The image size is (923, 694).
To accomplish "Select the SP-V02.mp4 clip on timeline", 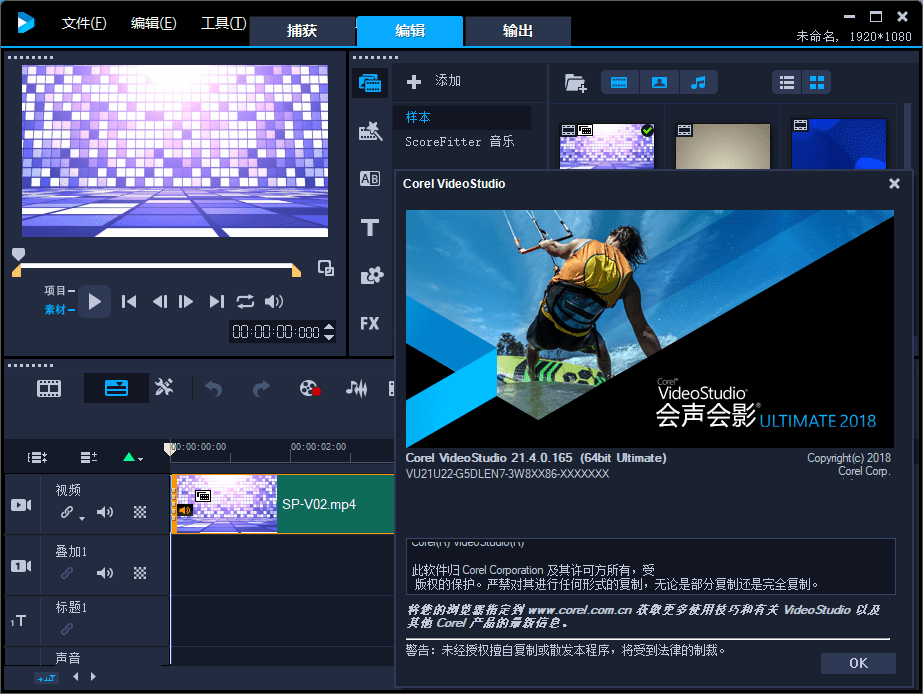I will click(x=283, y=504).
